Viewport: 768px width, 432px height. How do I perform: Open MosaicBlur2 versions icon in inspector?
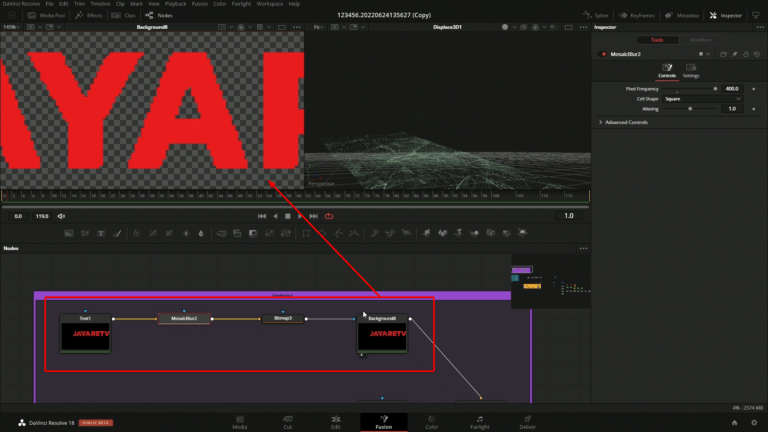tap(723, 54)
